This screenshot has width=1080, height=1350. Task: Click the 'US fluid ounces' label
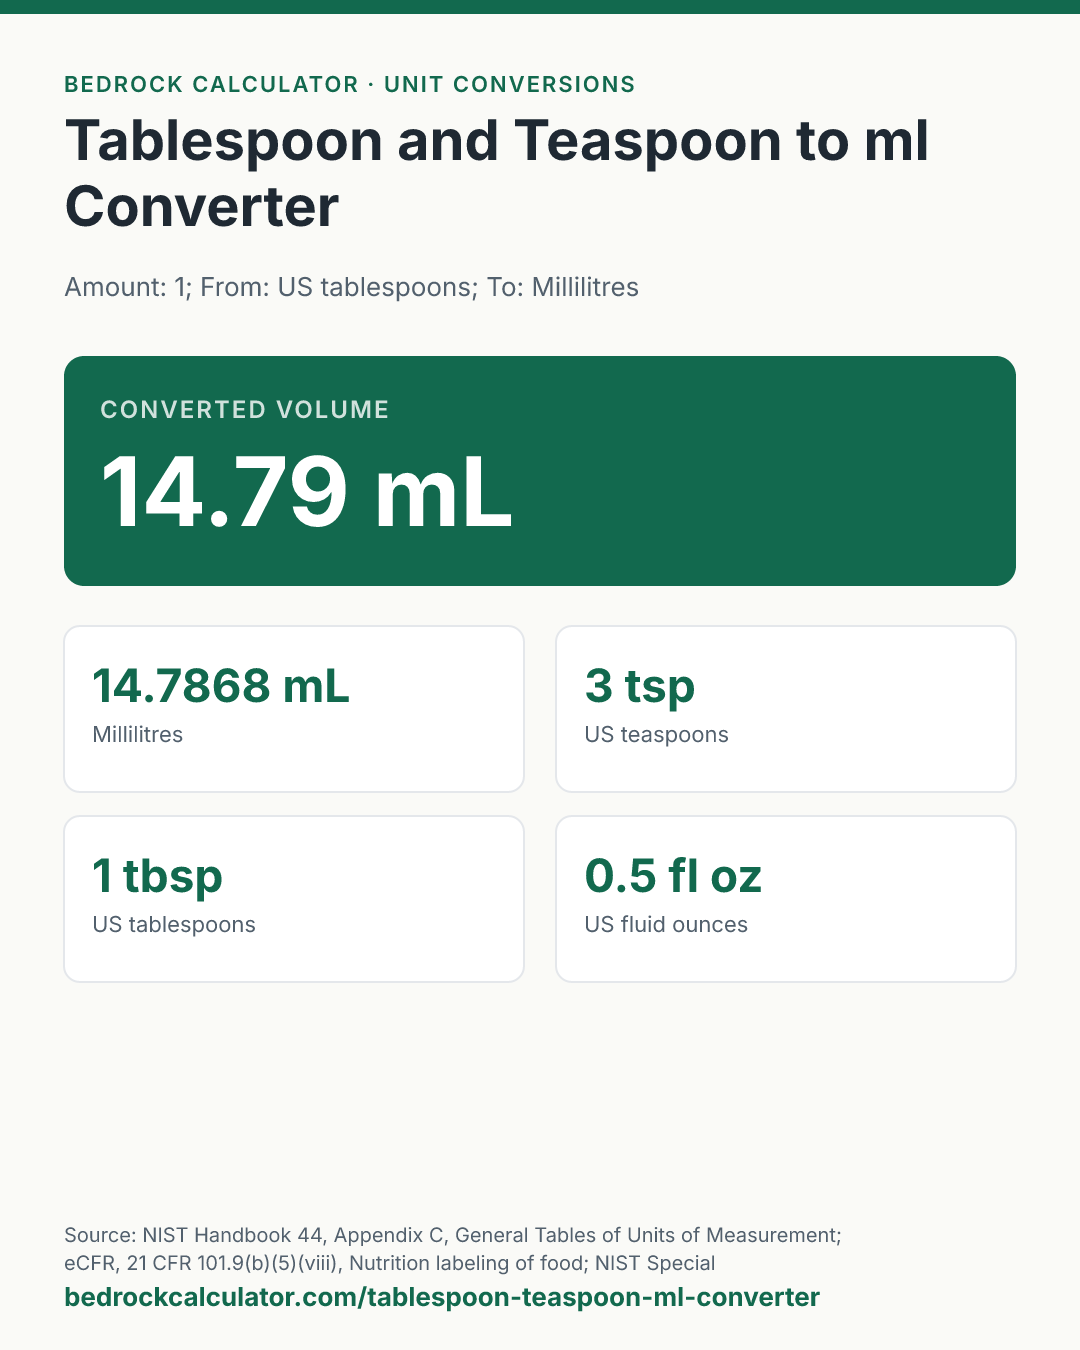[x=666, y=924]
